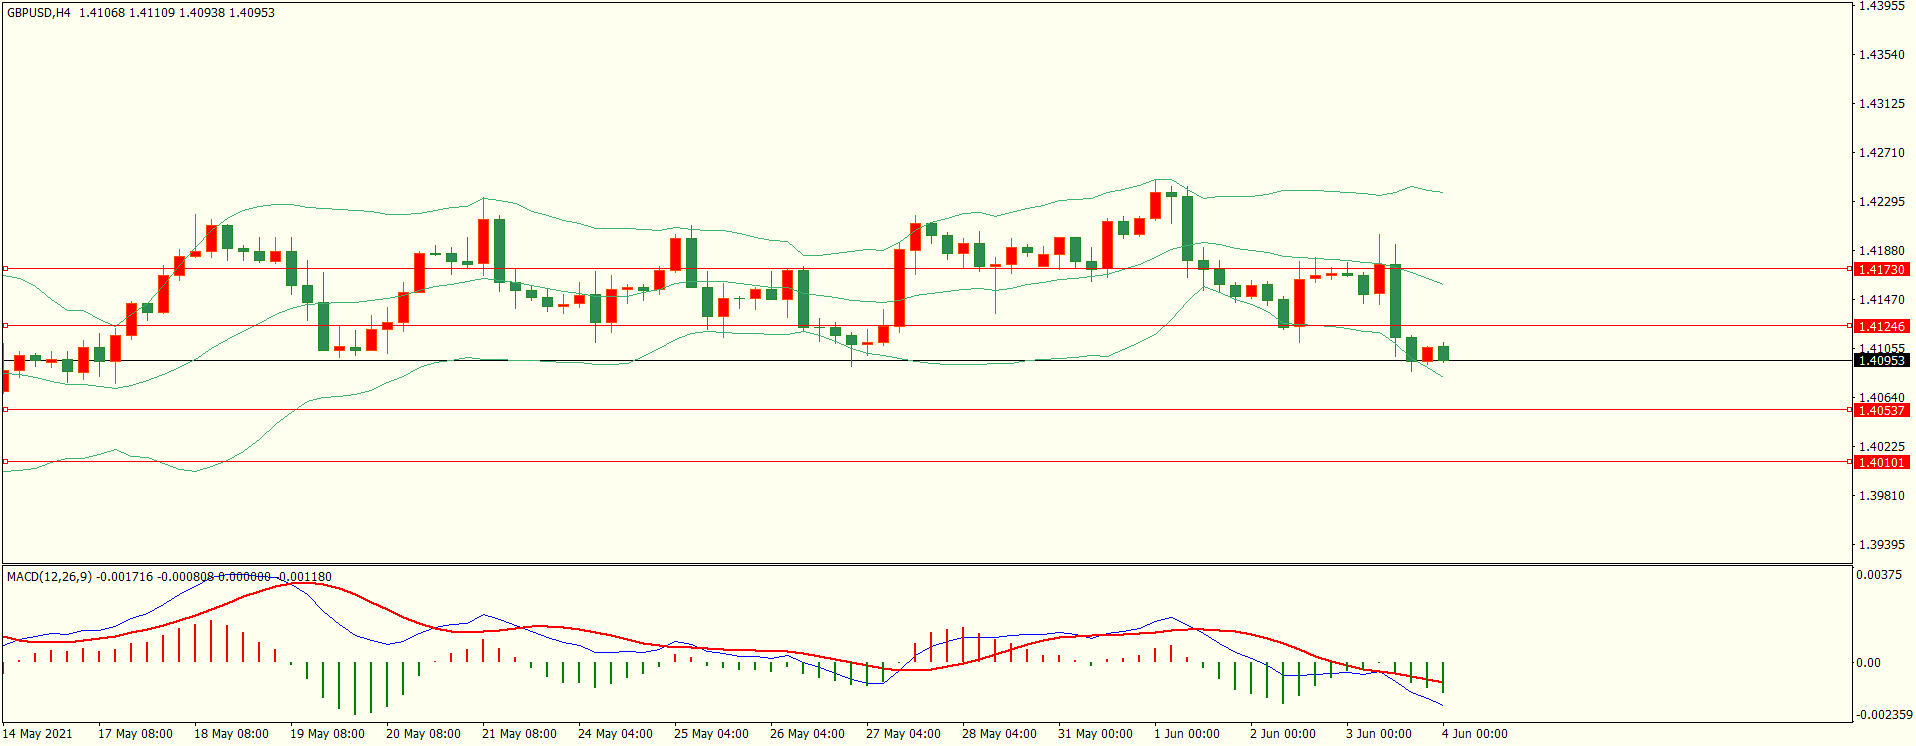Image resolution: width=1916 pixels, height=746 pixels.
Task: Click the MACD(12,26,9) indicator label
Action: pyautogui.click(x=49, y=576)
